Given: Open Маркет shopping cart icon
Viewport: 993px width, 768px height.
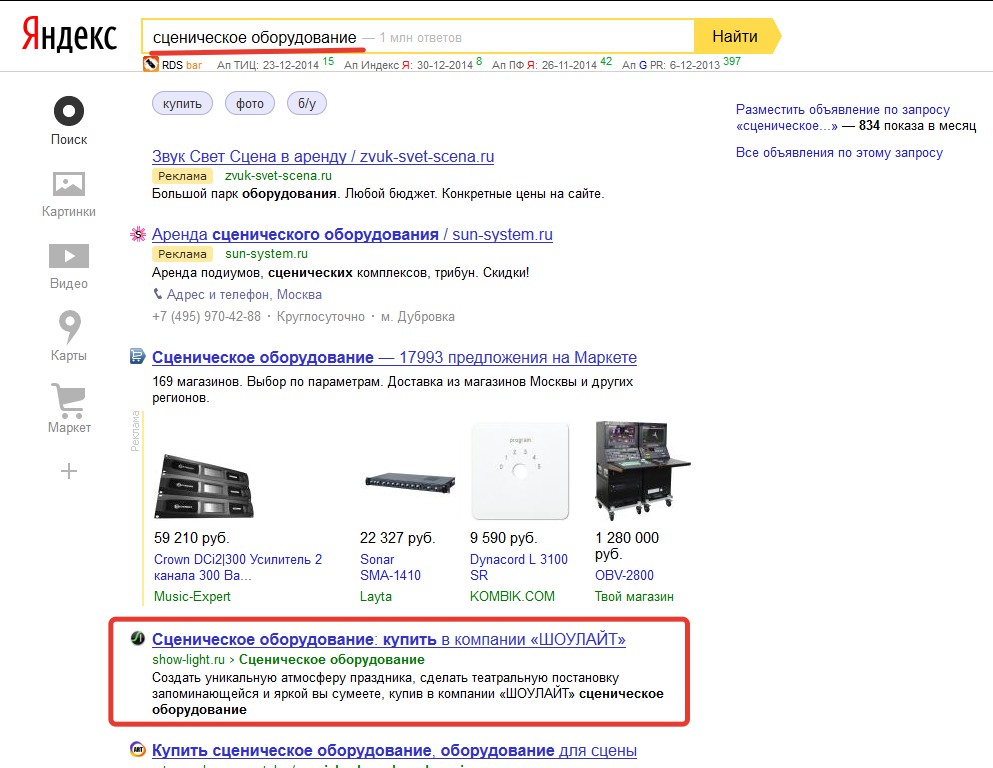Looking at the screenshot, I should (68, 400).
